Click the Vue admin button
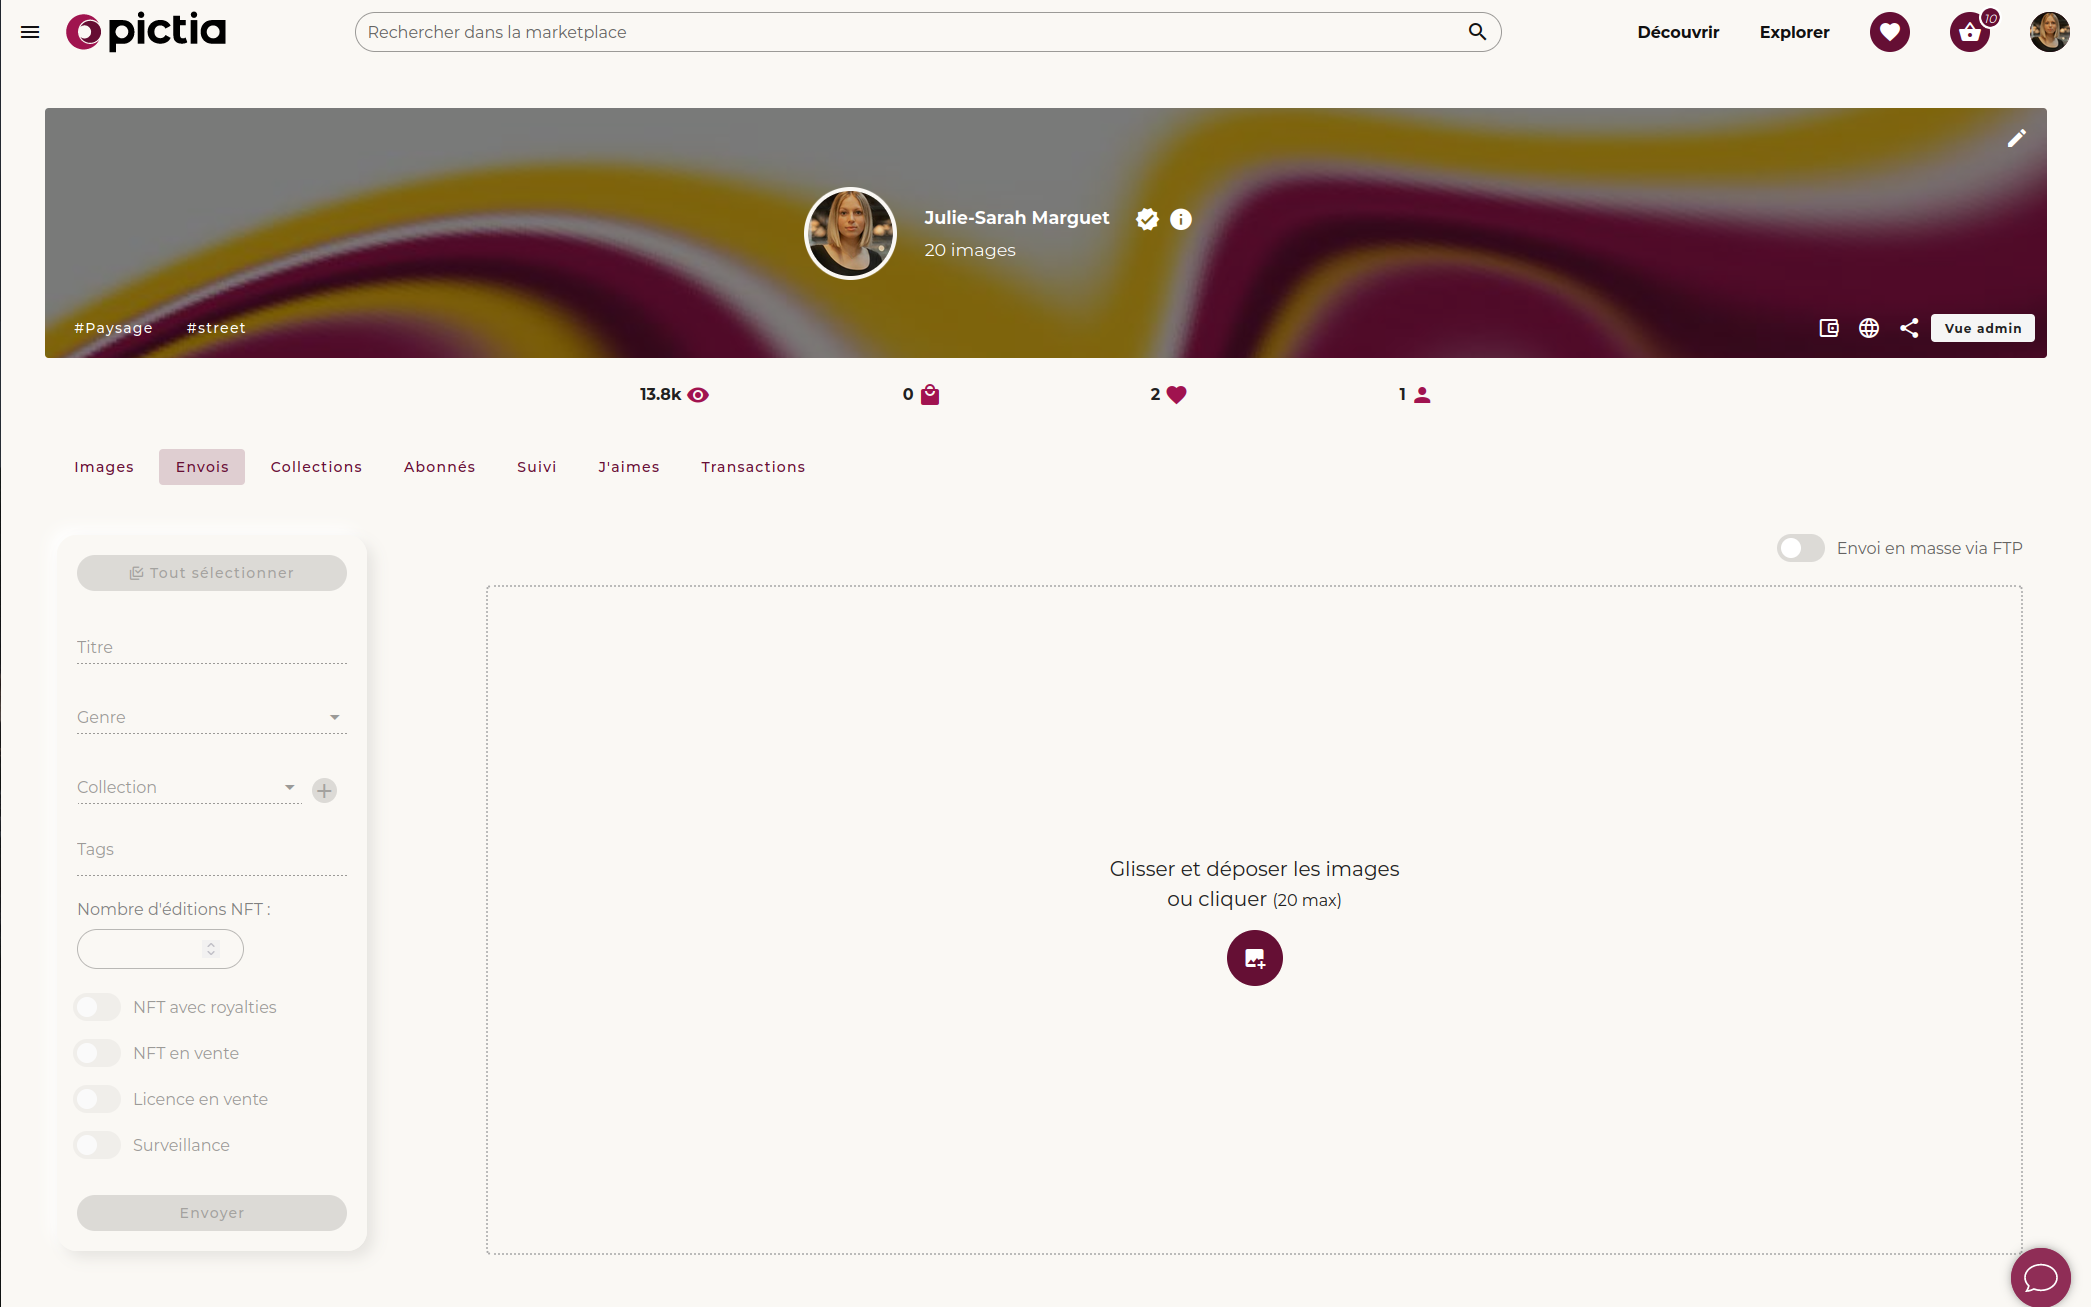Viewport: 2091px width, 1307px height. tap(1982, 328)
